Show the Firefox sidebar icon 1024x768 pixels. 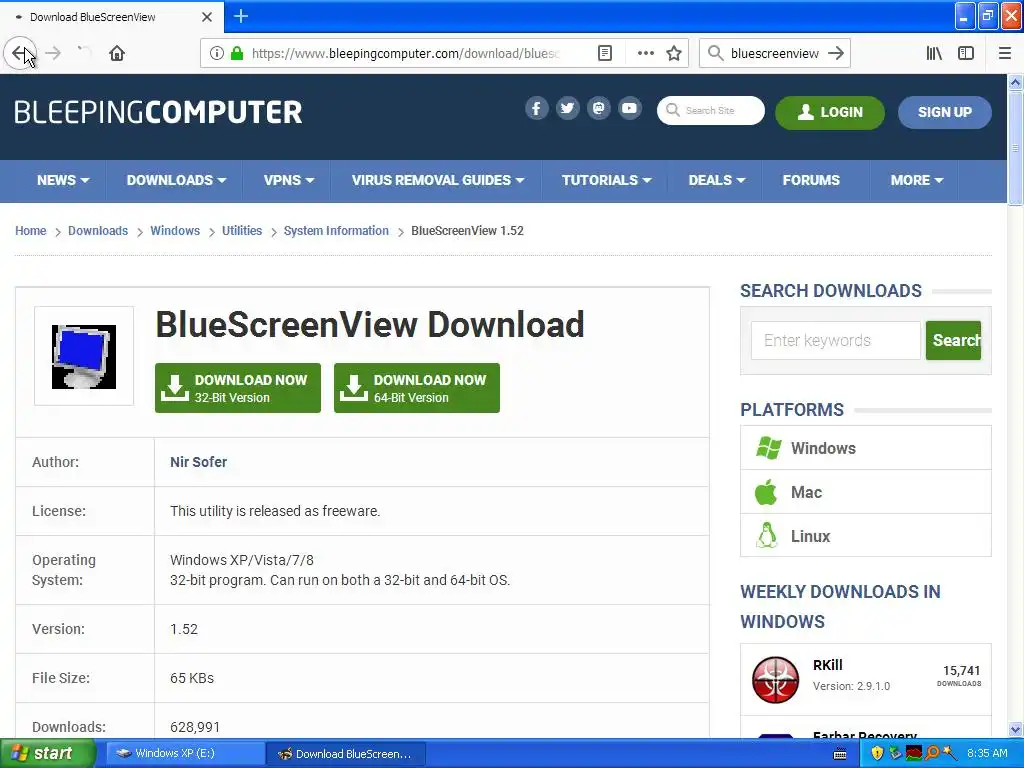point(966,53)
